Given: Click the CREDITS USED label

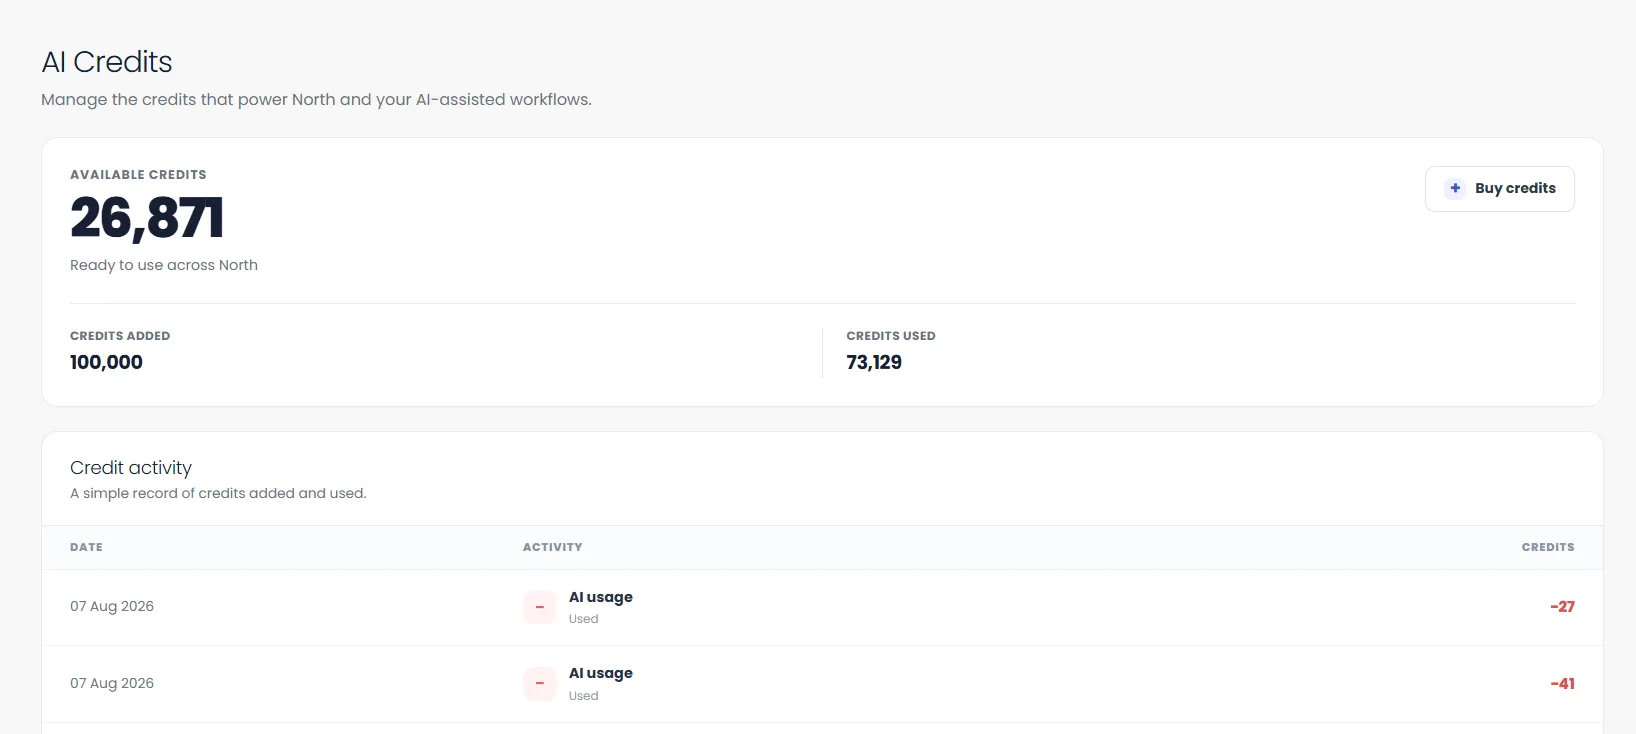Looking at the screenshot, I should click(891, 336).
